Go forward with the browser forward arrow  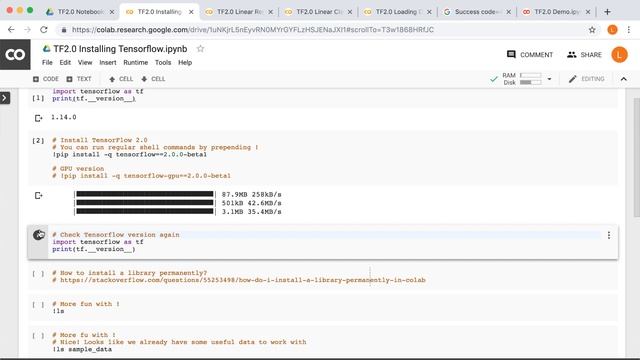(x=27, y=30)
